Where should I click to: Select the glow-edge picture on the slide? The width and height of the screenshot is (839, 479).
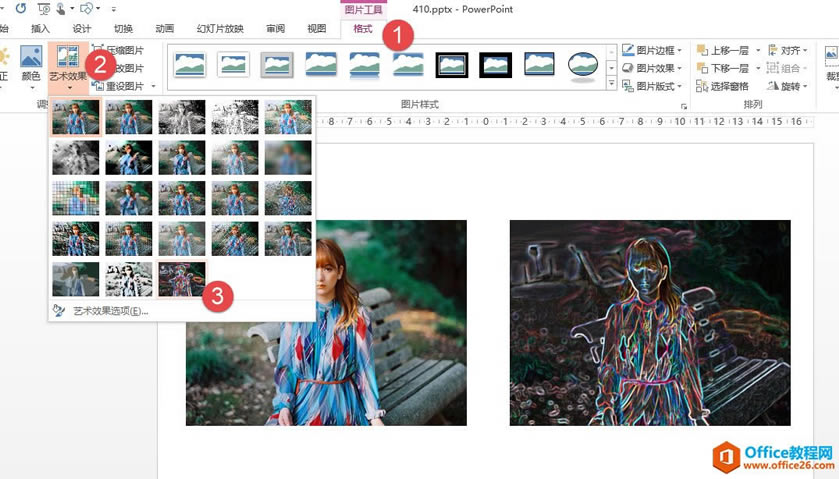tap(649, 322)
